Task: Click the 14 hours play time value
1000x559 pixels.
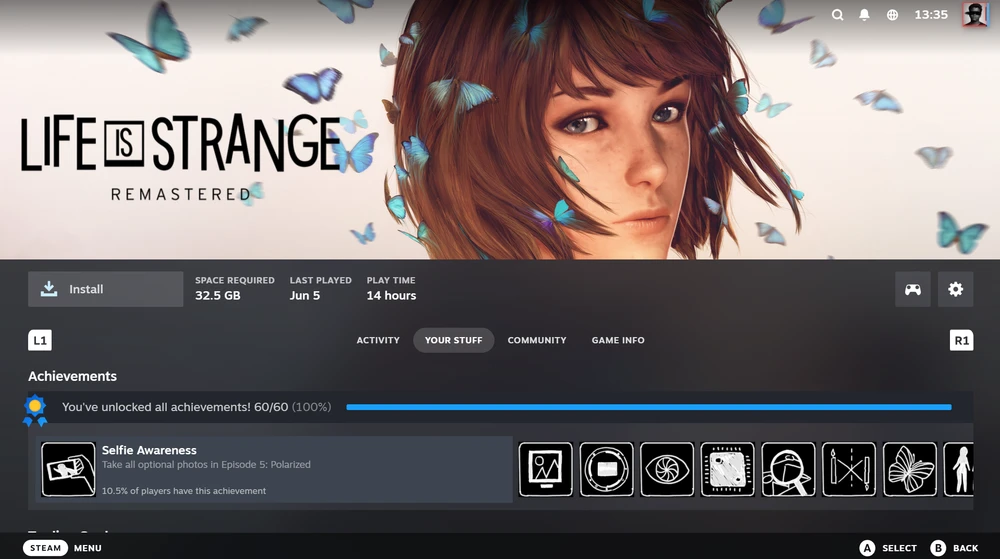Action: tap(391, 296)
